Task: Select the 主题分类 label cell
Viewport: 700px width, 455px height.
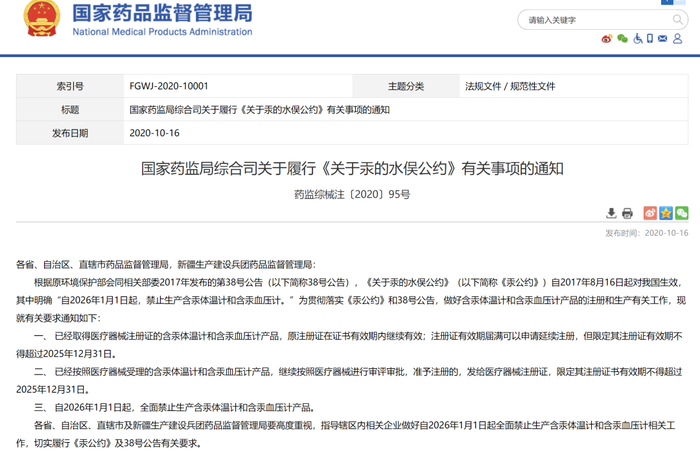Action: tap(406, 86)
